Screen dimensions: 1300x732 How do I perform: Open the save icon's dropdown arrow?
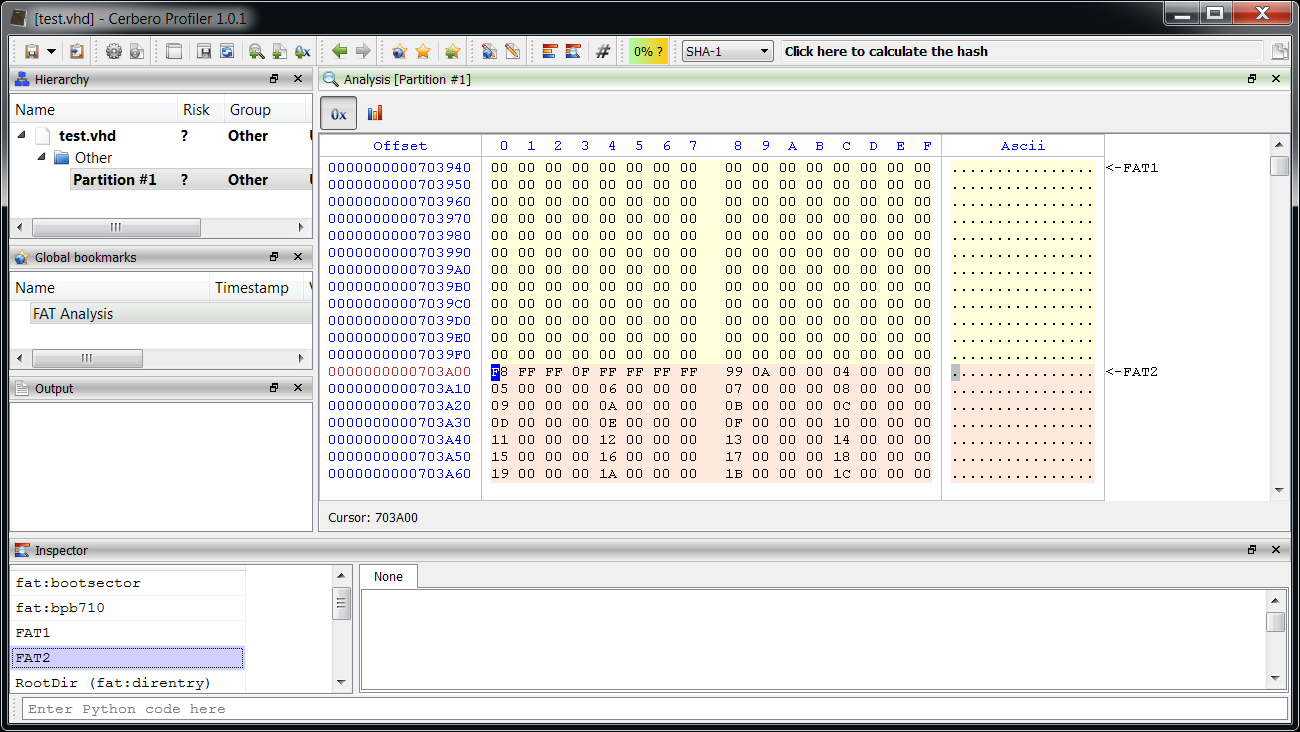[x=50, y=51]
